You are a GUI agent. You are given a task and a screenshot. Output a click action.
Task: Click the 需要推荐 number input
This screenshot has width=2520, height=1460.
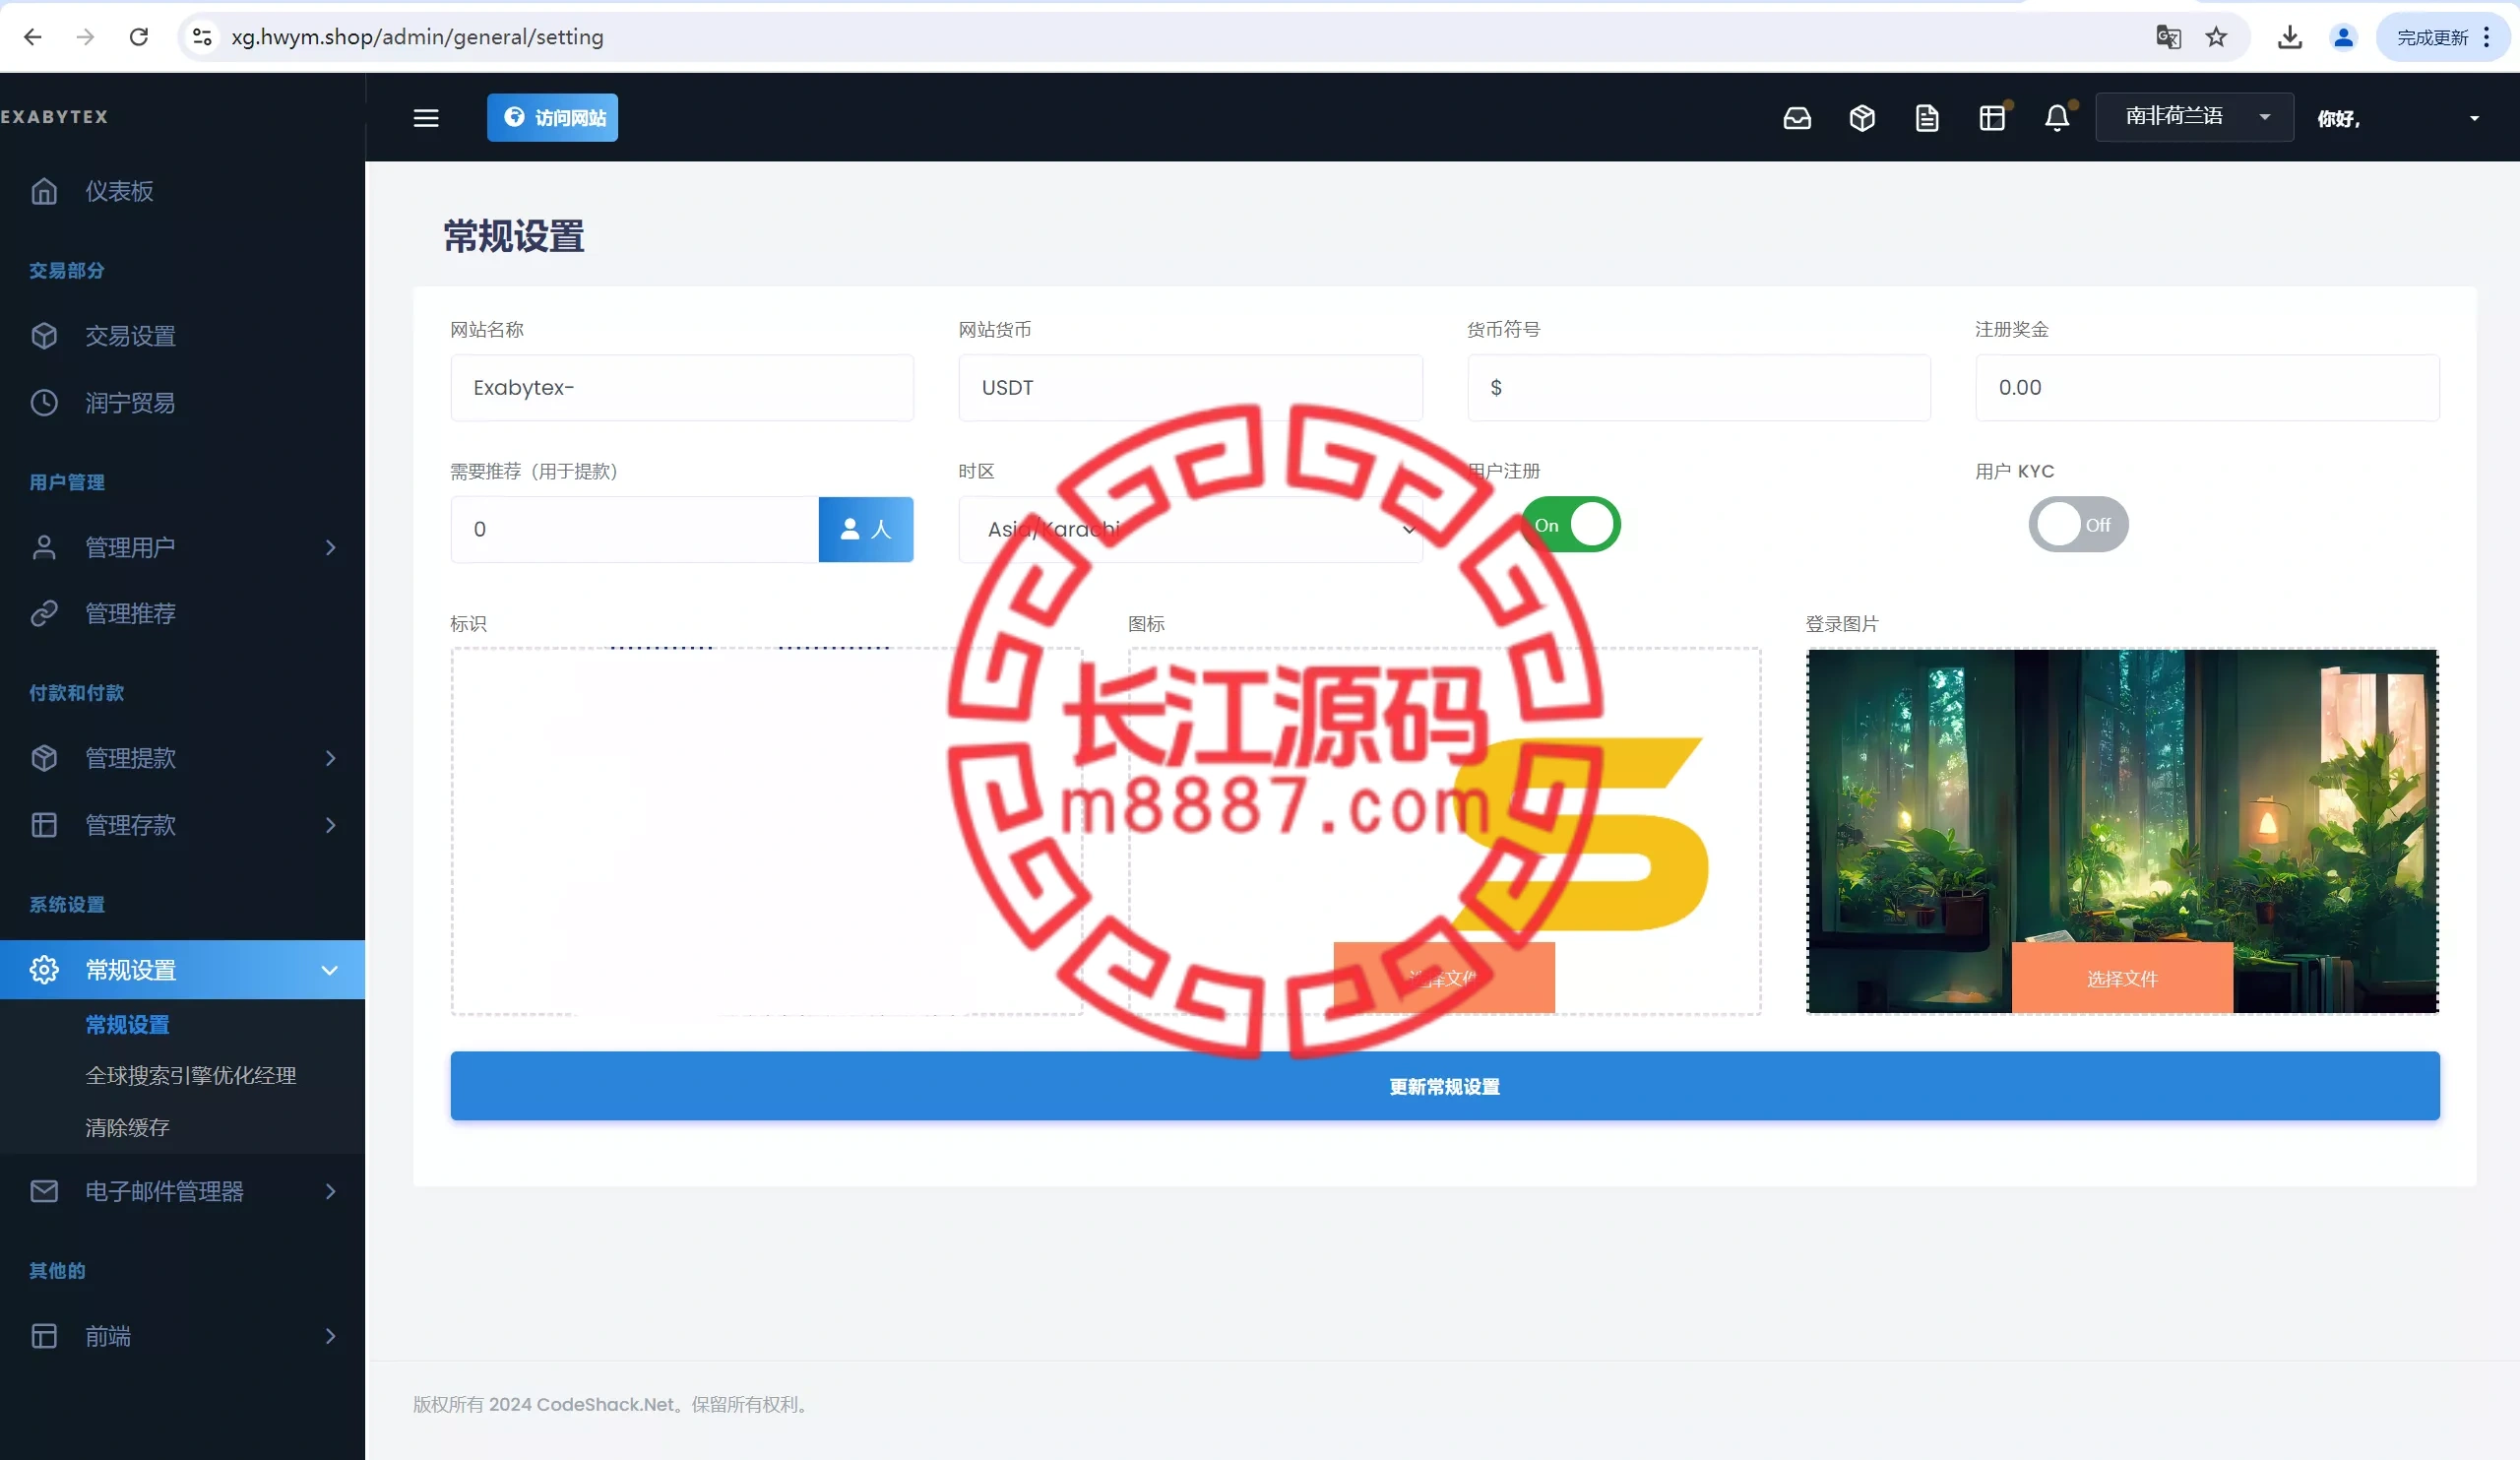coord(634,529)
